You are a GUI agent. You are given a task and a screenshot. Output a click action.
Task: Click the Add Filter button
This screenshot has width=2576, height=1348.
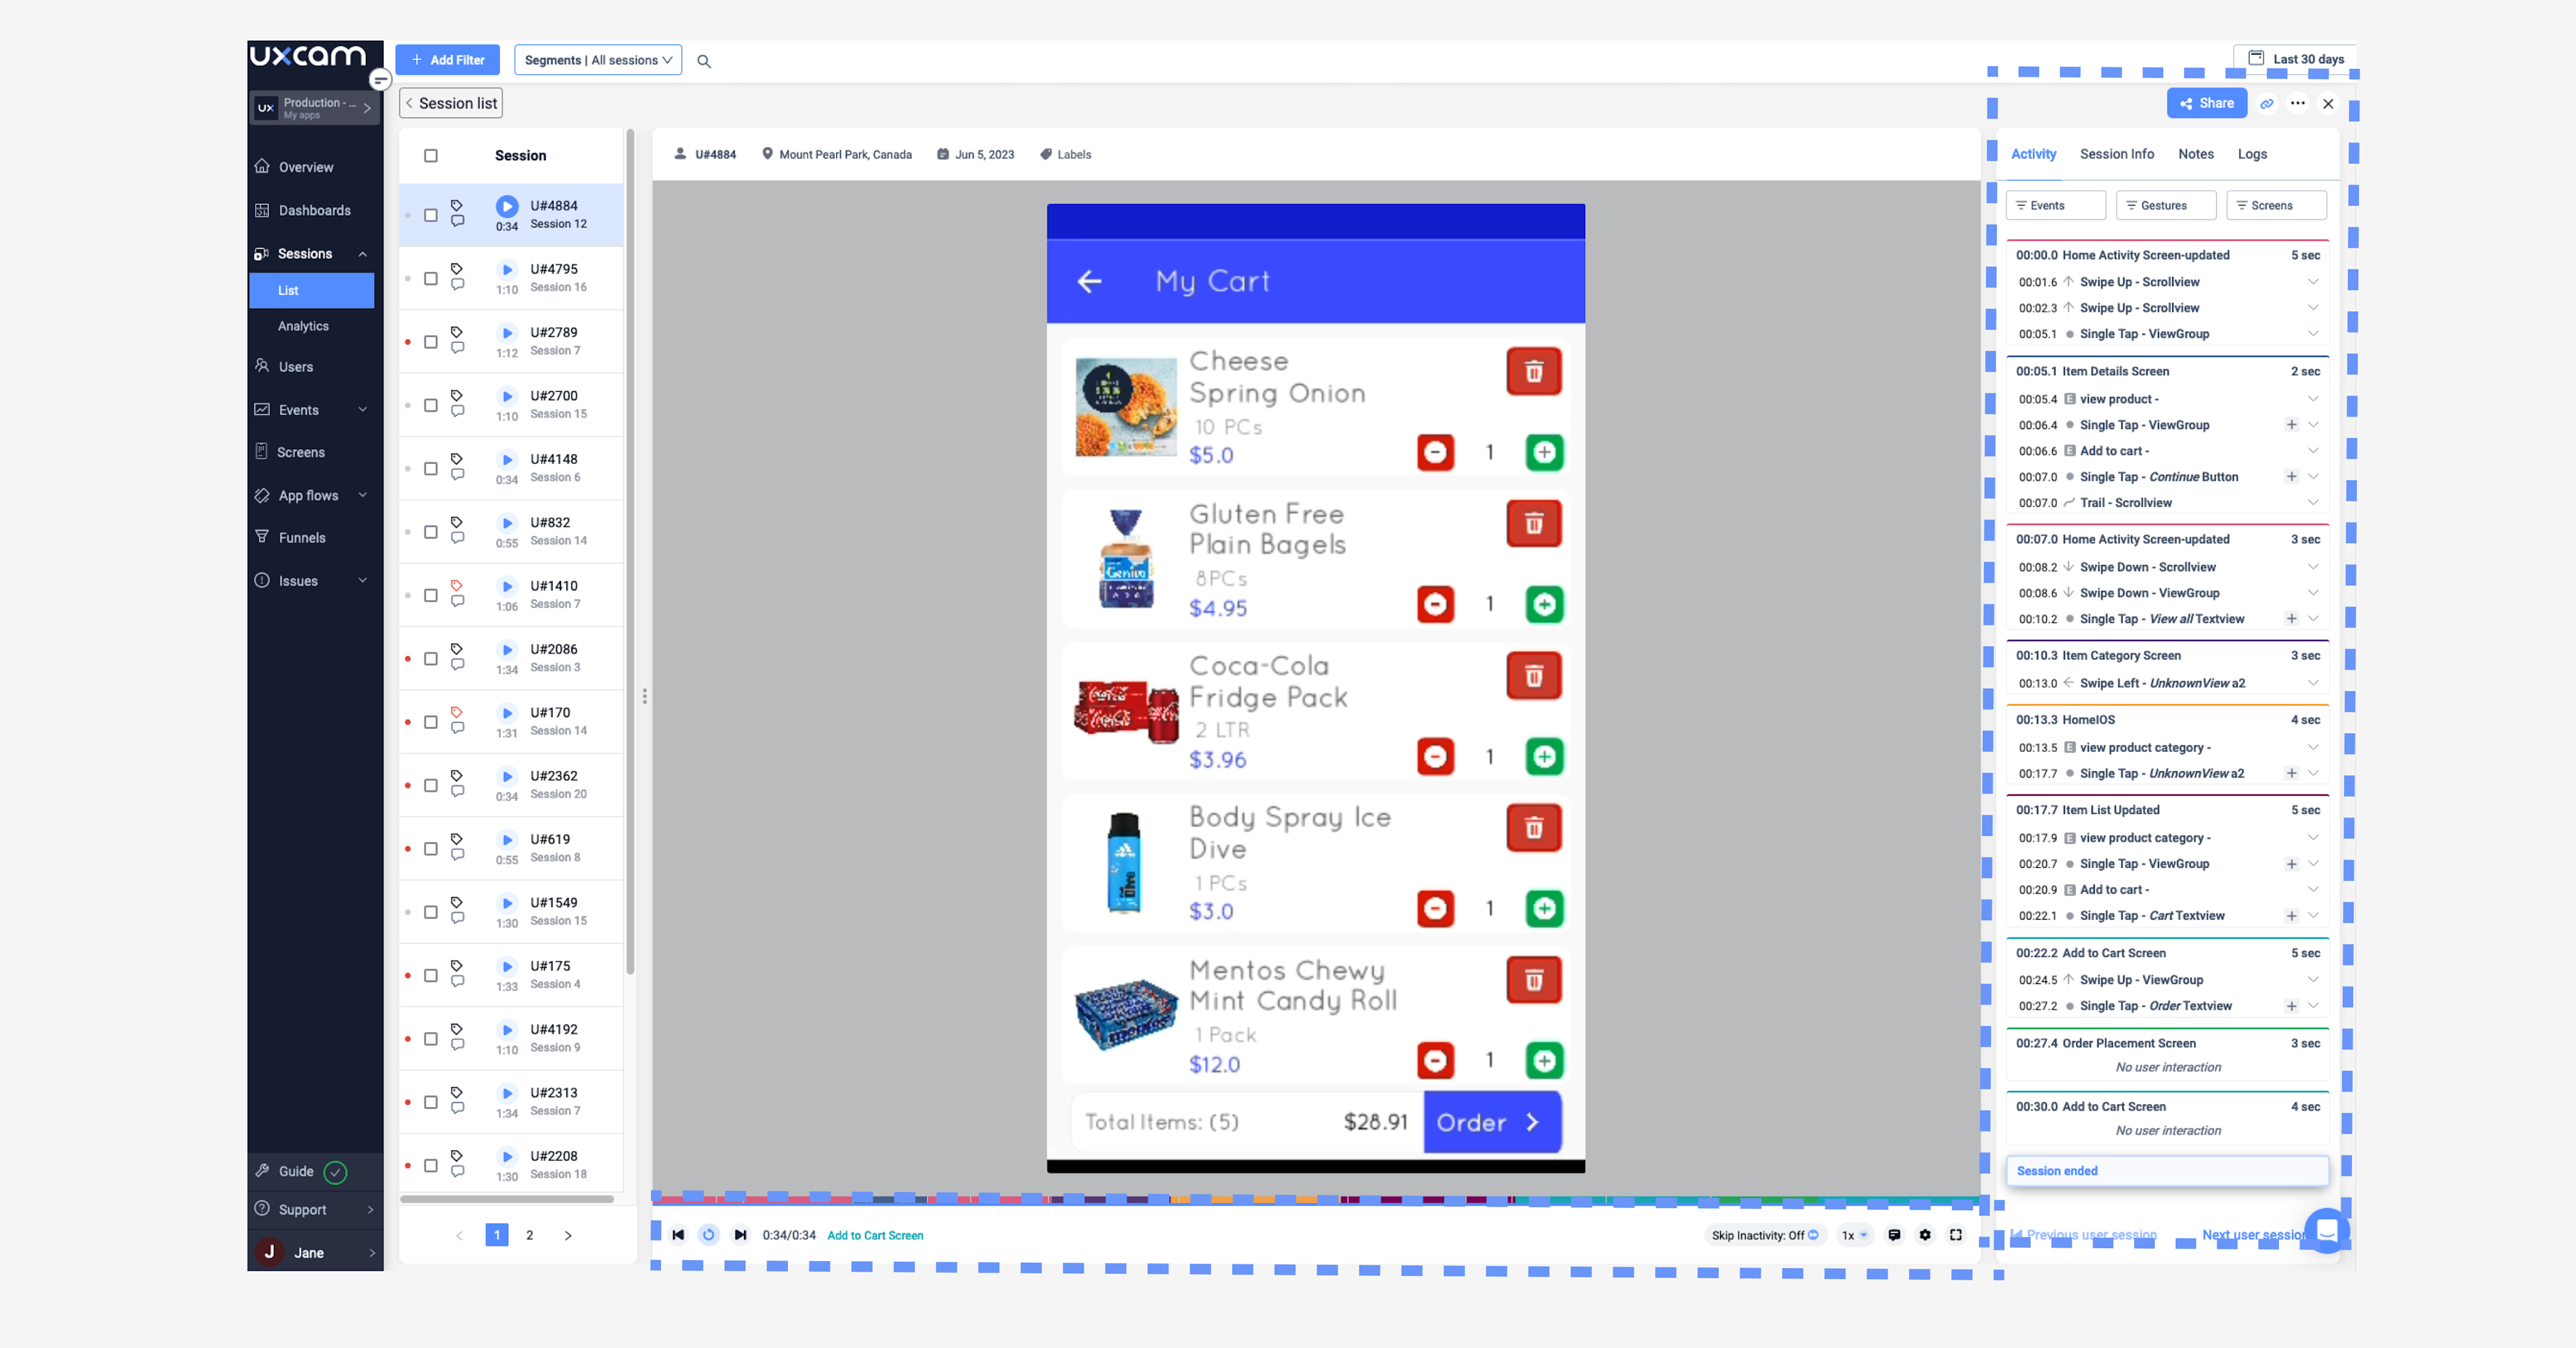[x=447, y=60]
